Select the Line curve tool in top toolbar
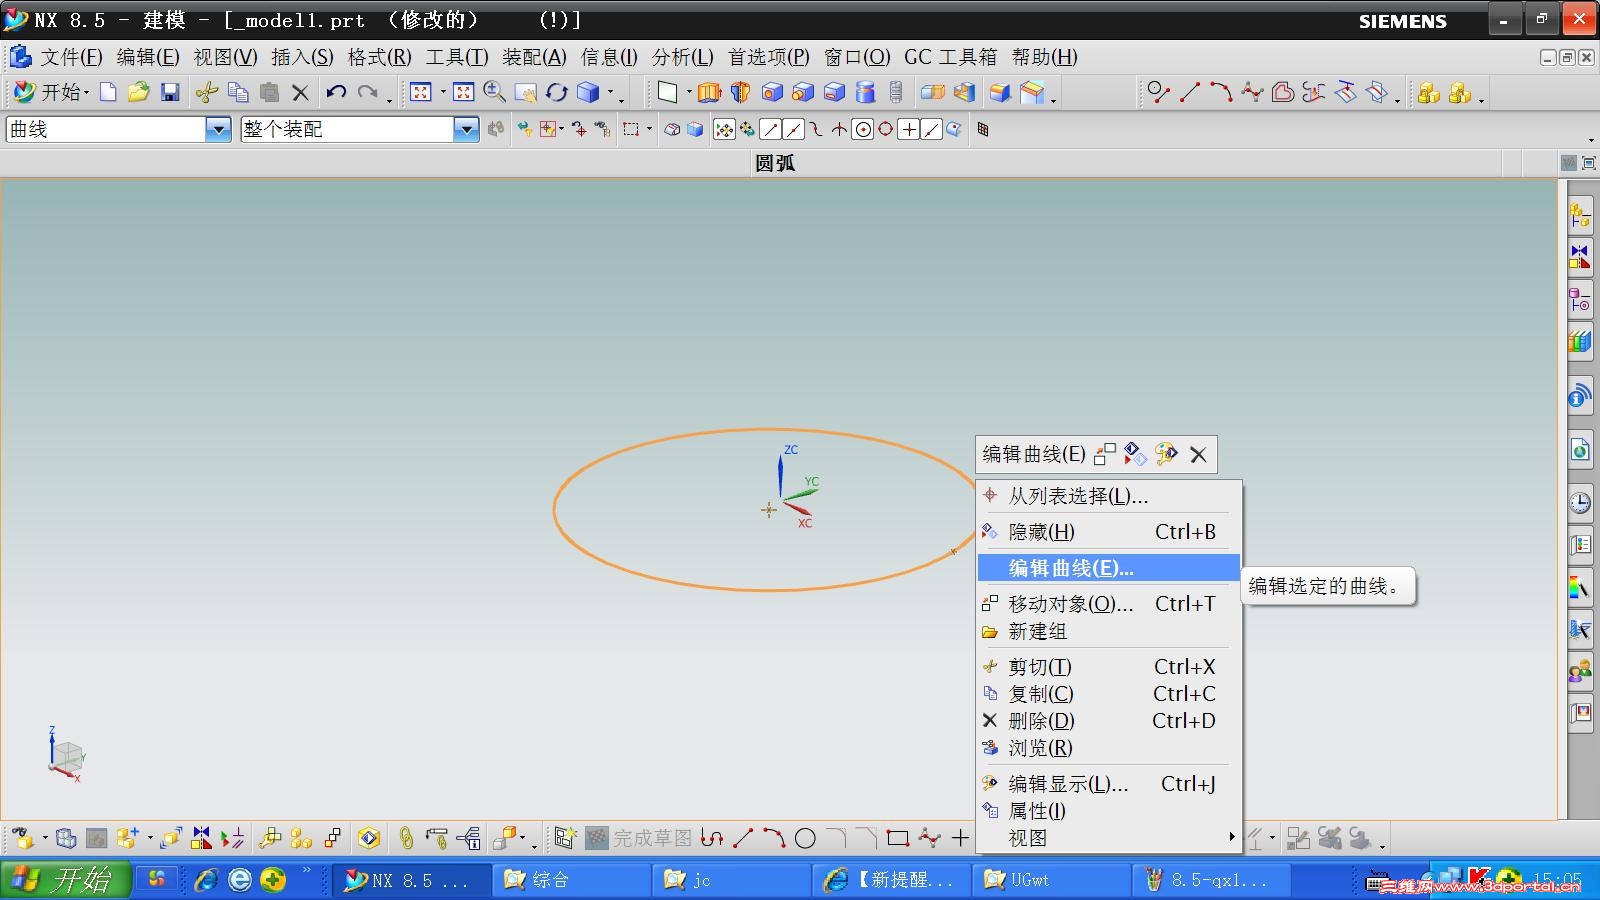 pos(1190,93)
